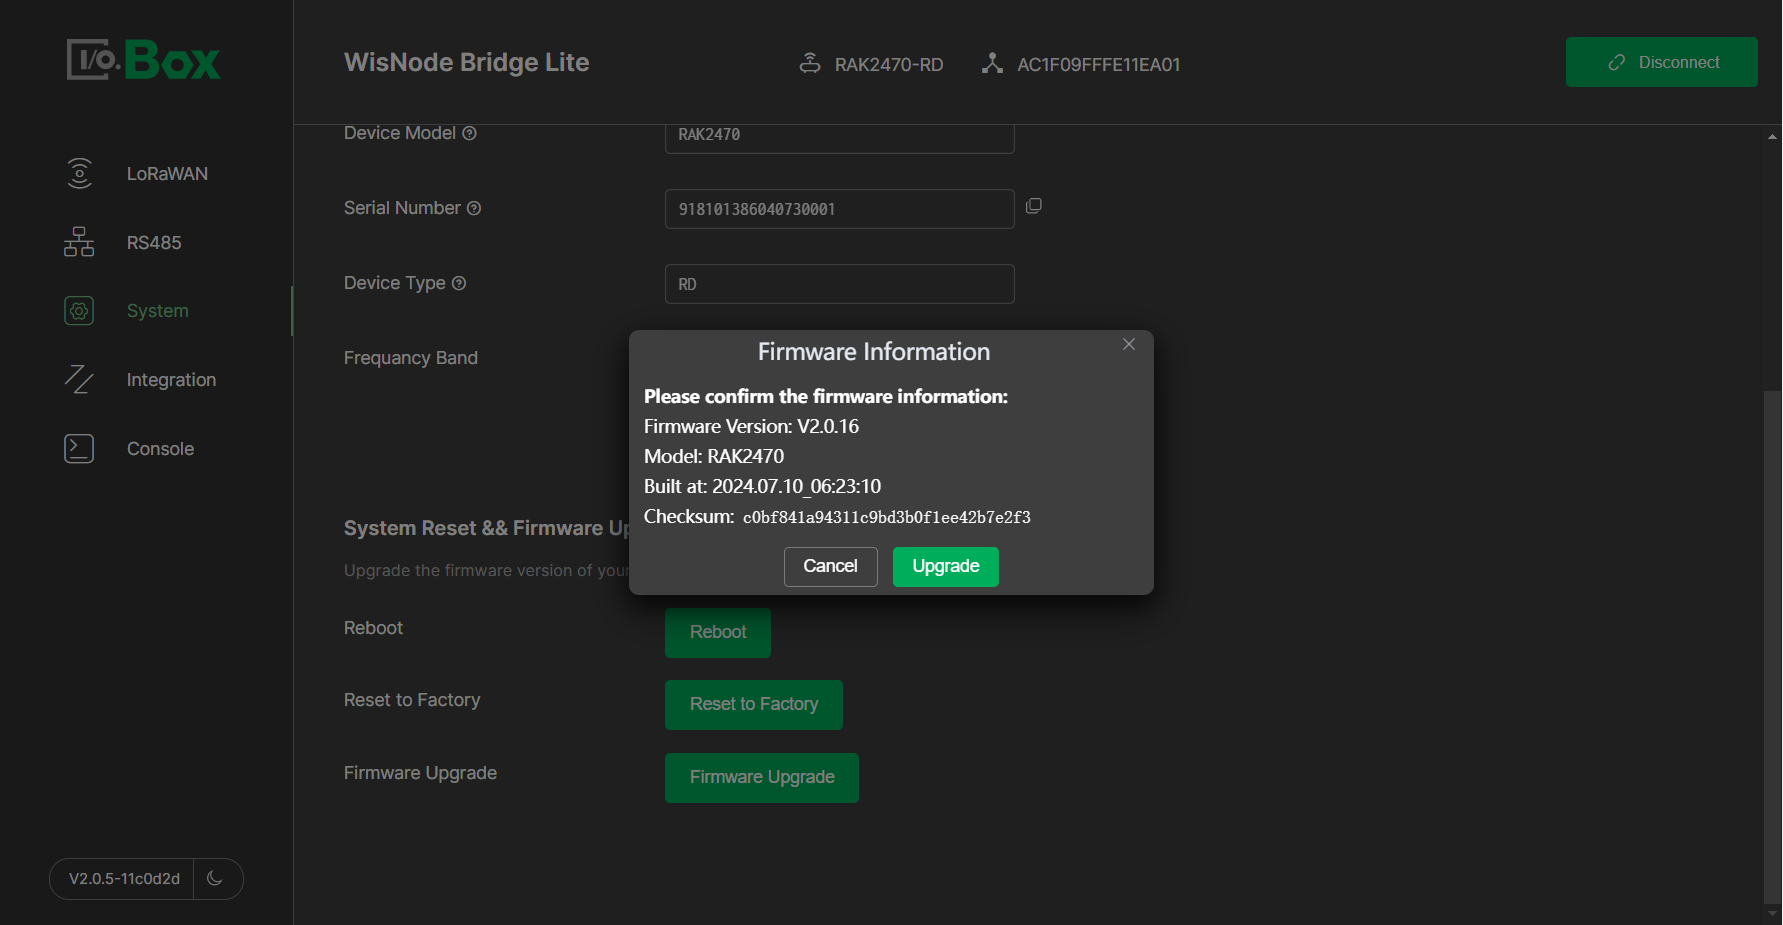The image size is (1783, 925).
Task: Click the AC1F09FFFE11EA01 device EUI text
Action: [x=1098, y=65]
